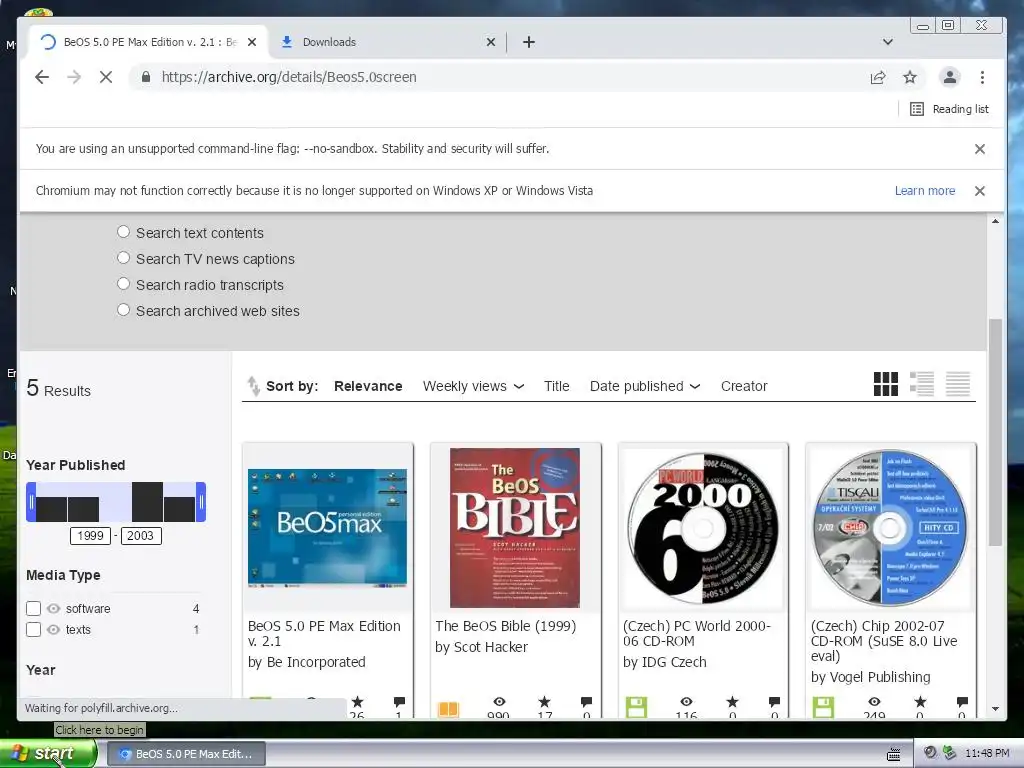Share this page icon
This screenshot has height=768, width=1024.
(x=878, y=77)
